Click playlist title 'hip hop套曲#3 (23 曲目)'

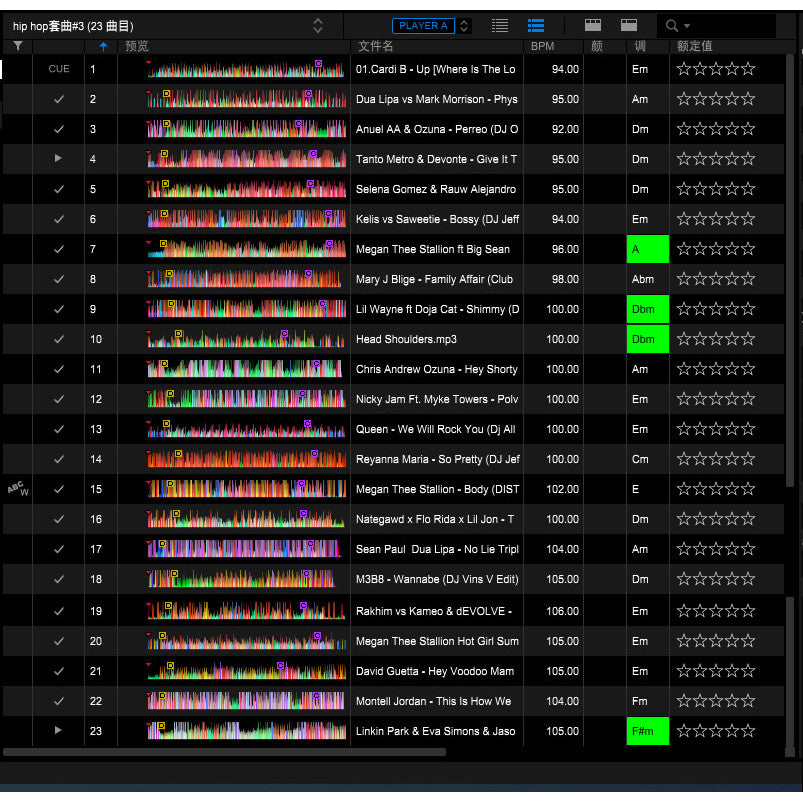73,26
